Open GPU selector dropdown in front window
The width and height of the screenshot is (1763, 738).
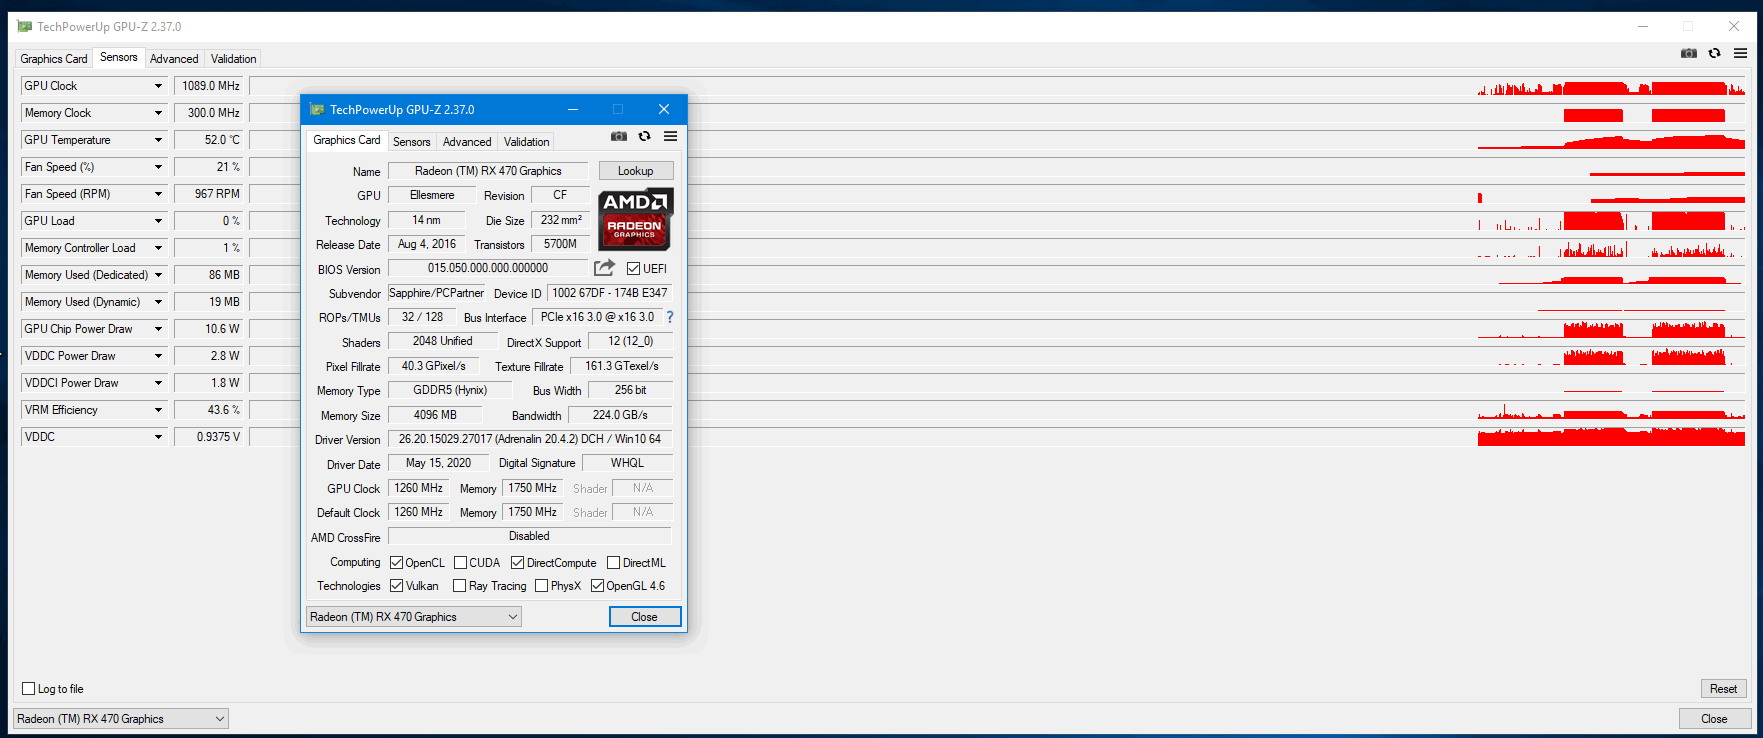point(413,617)
